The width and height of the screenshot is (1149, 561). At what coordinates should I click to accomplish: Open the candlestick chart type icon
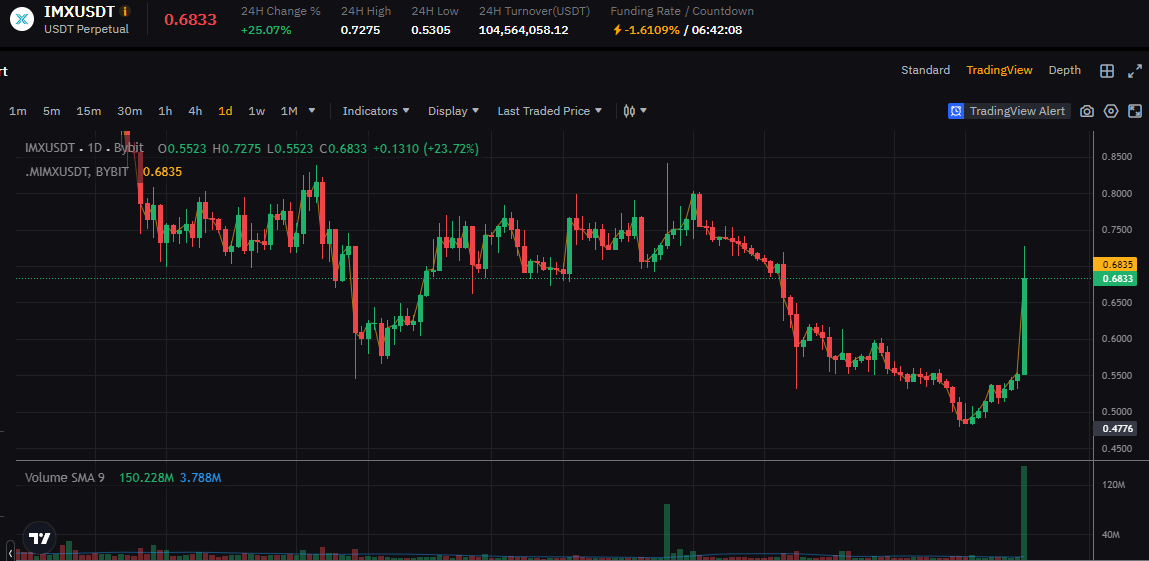click(629, 111)
